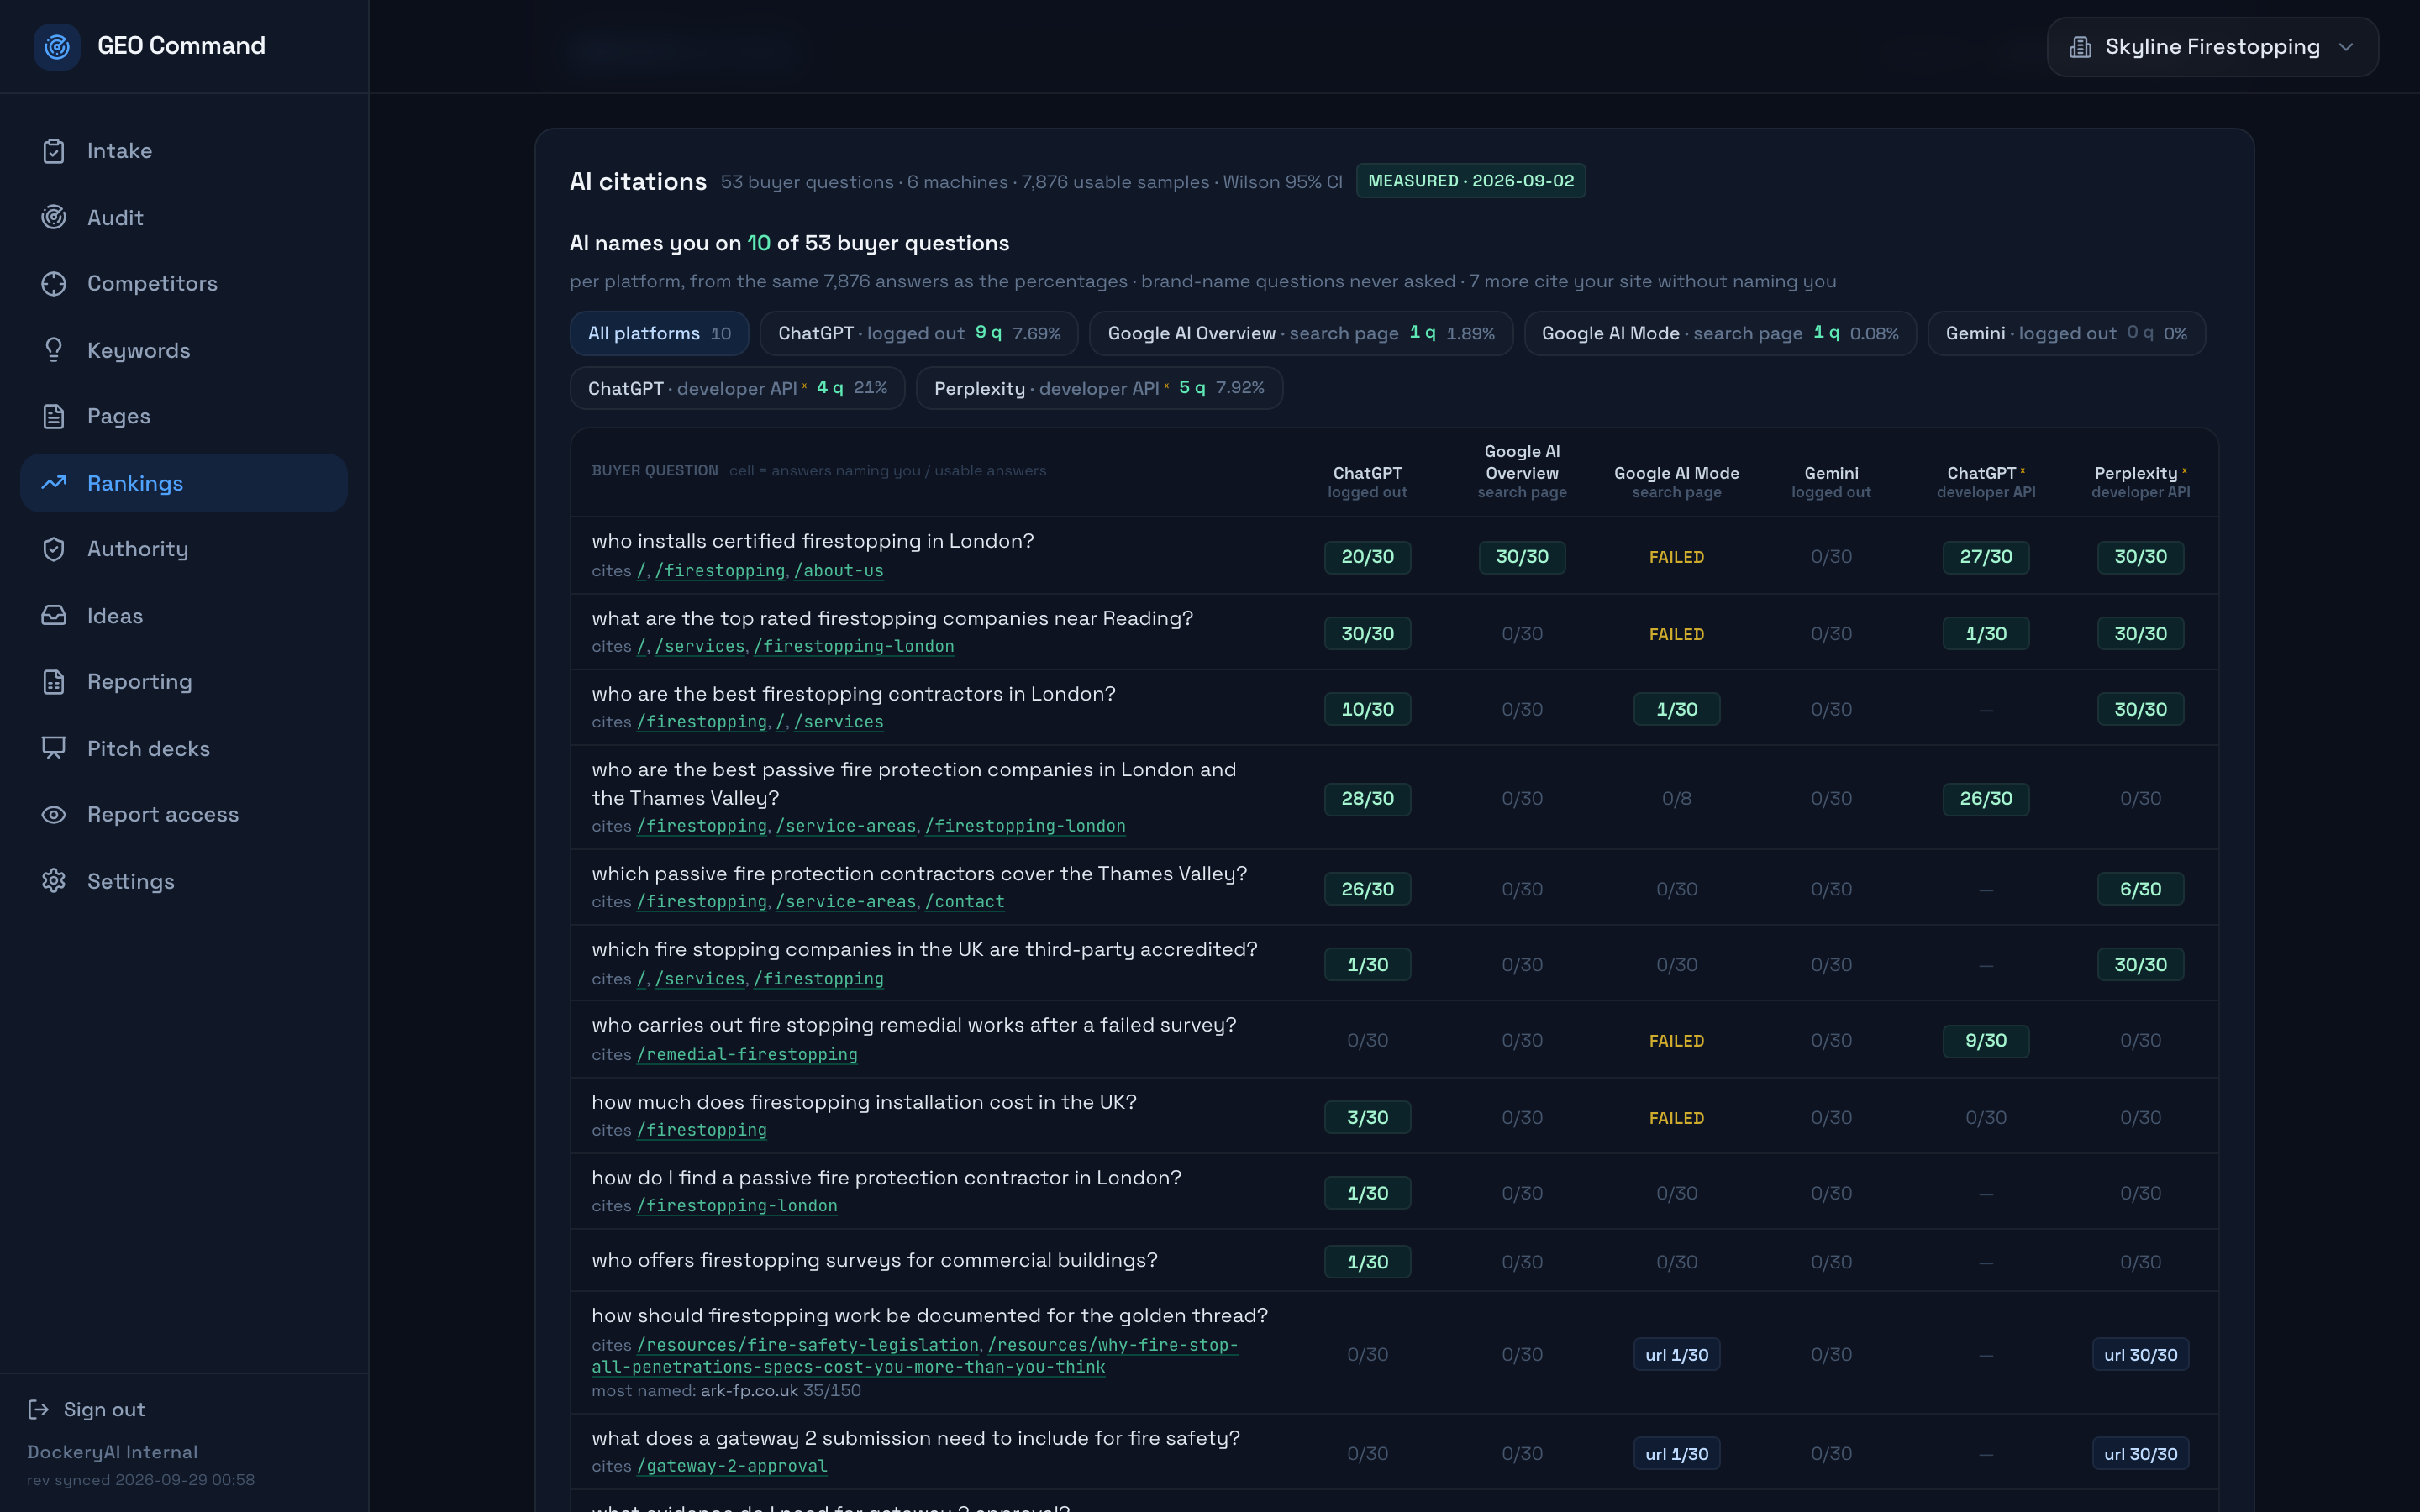Click the Audit radar icon

pyautogui.click(x=54, y=217)
